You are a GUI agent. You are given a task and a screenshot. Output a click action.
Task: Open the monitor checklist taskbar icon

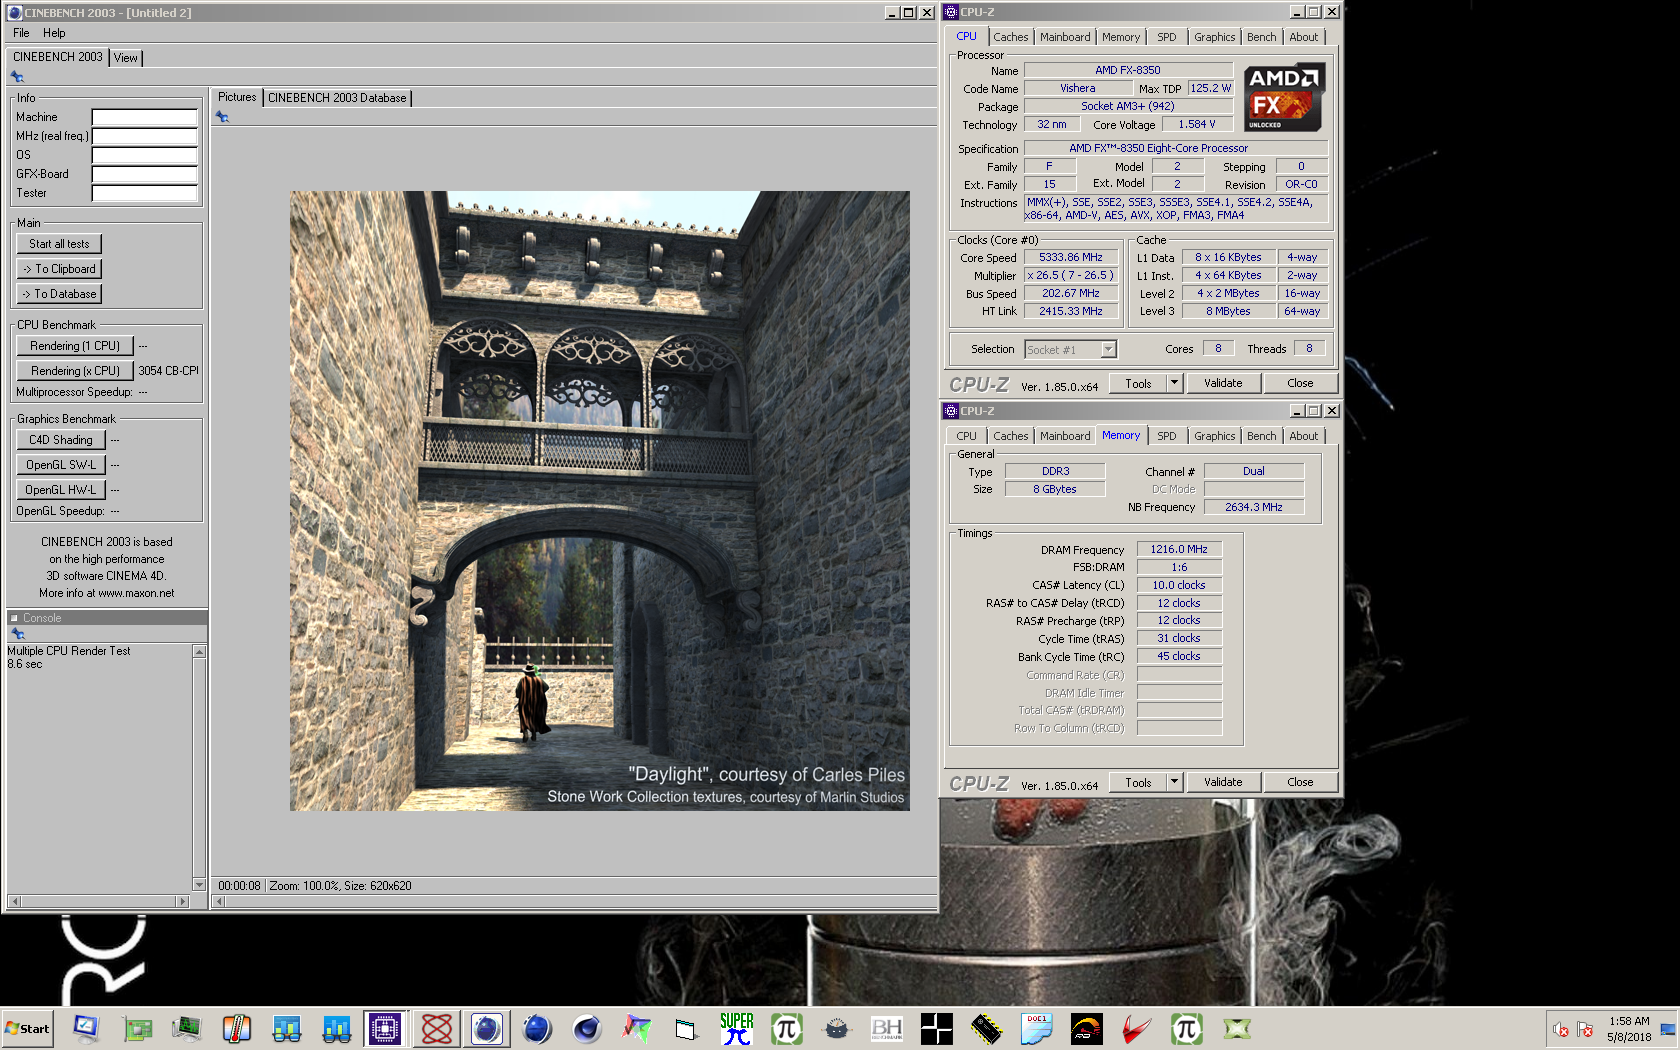tap(86, 1028)
